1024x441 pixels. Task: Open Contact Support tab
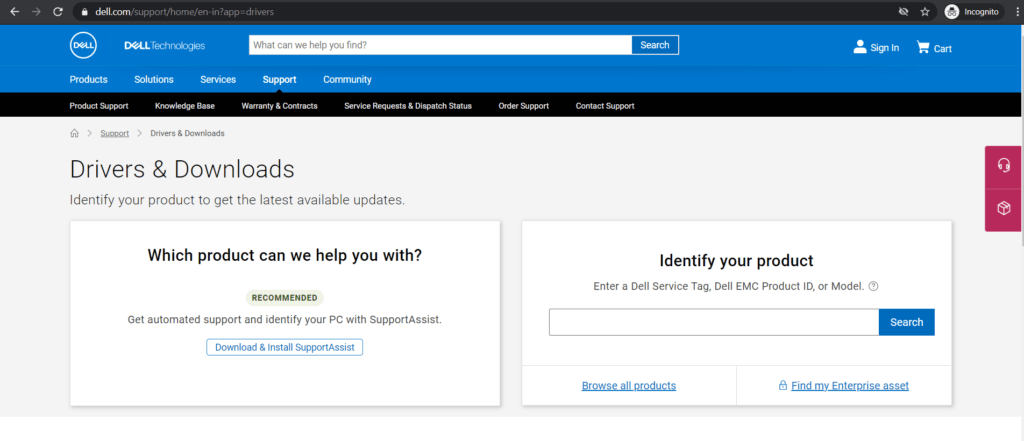[605, 106]
